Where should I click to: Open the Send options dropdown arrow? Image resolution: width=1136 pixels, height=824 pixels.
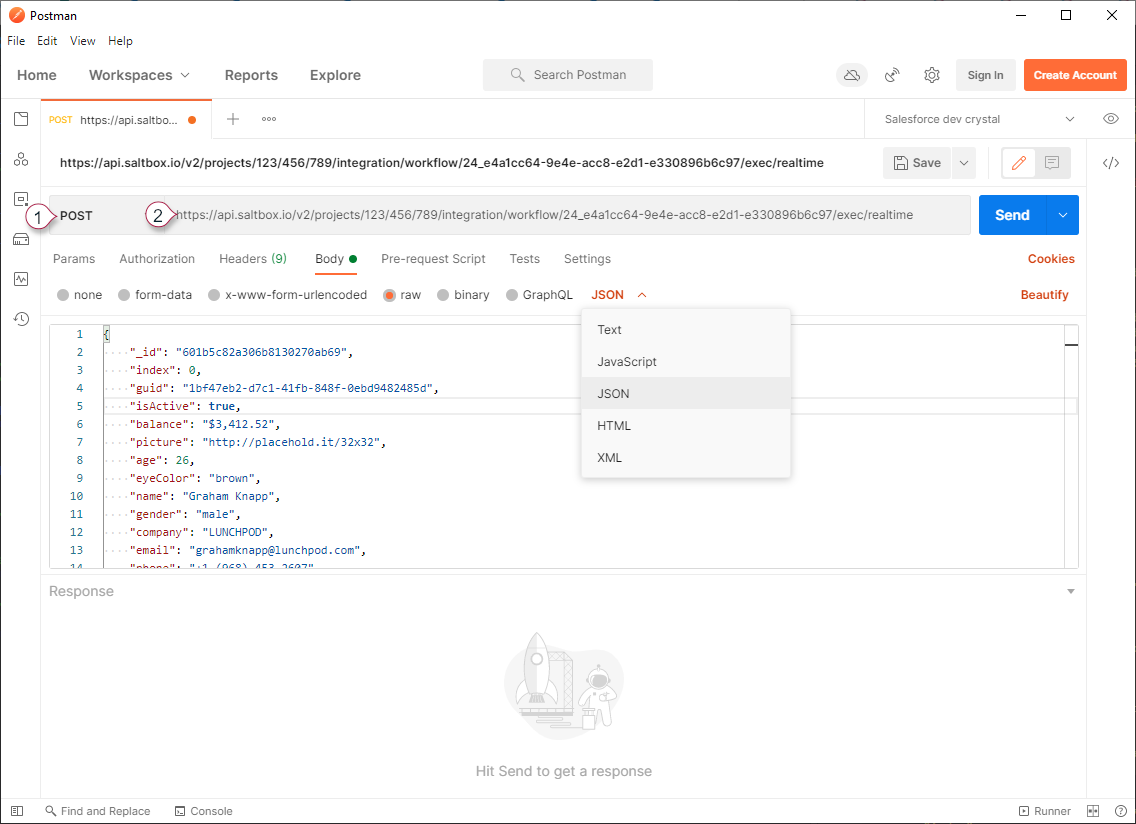pos(1063,215)
